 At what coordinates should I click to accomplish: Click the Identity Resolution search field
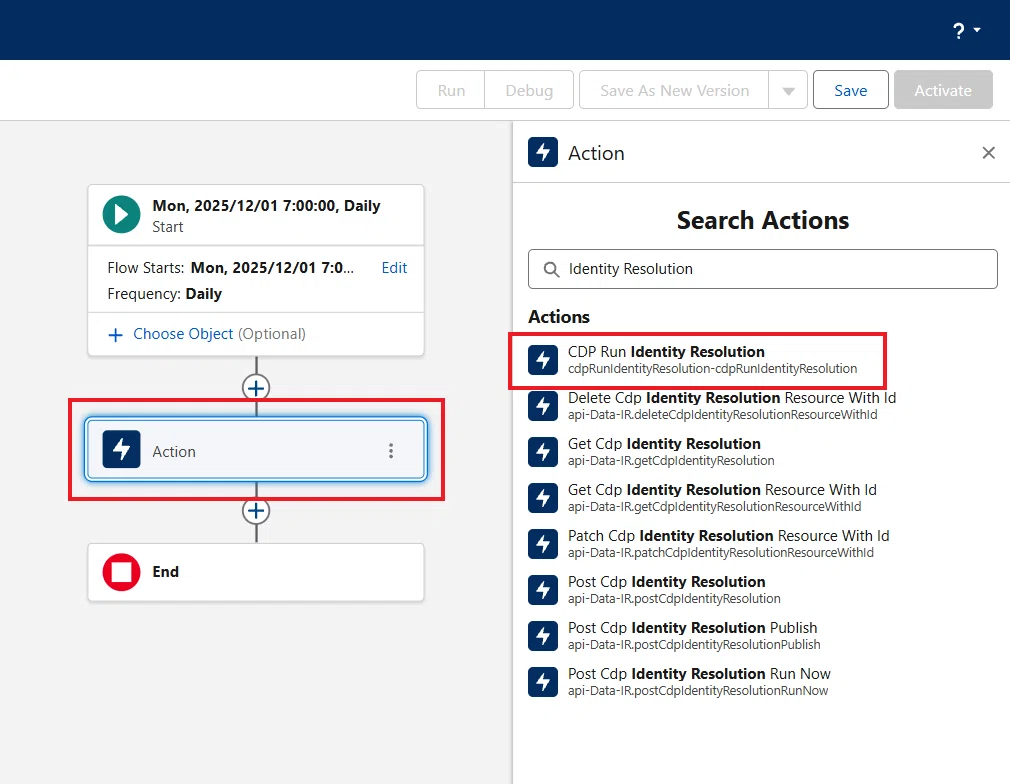(x=763, y=269)
